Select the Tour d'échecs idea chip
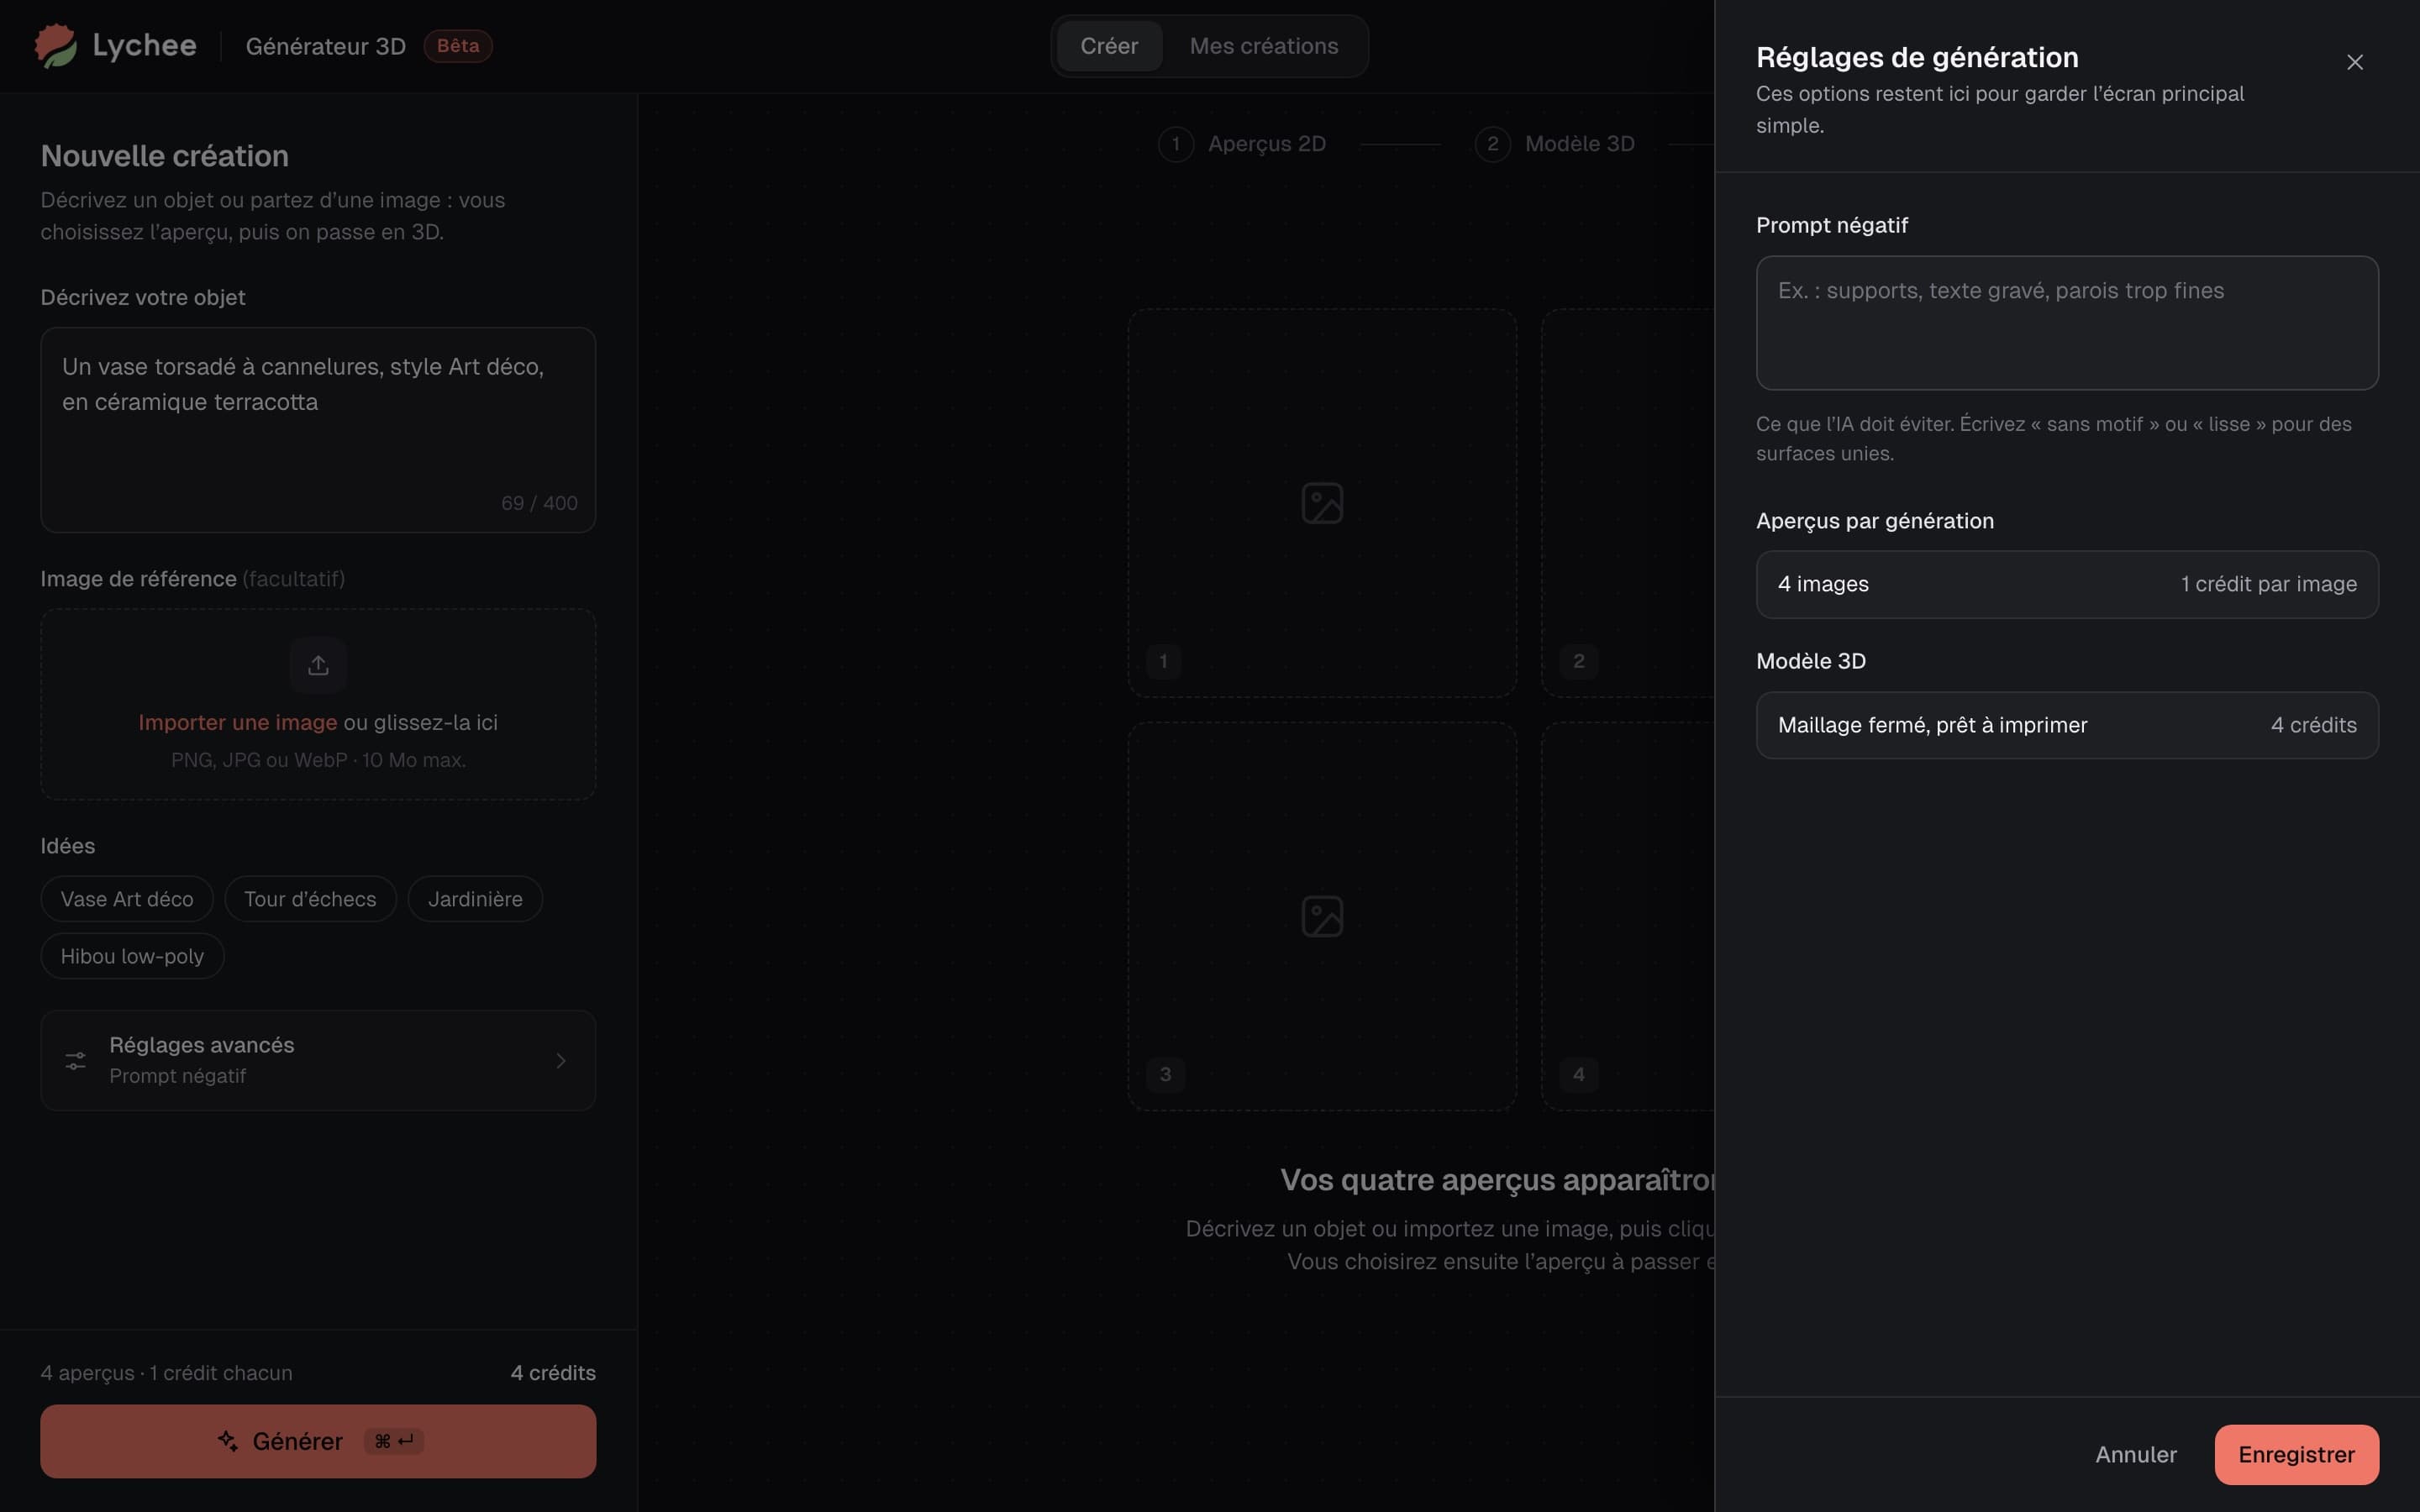Image resolution: width=2420 pixels, height=1512 pixels. point(310,899)
